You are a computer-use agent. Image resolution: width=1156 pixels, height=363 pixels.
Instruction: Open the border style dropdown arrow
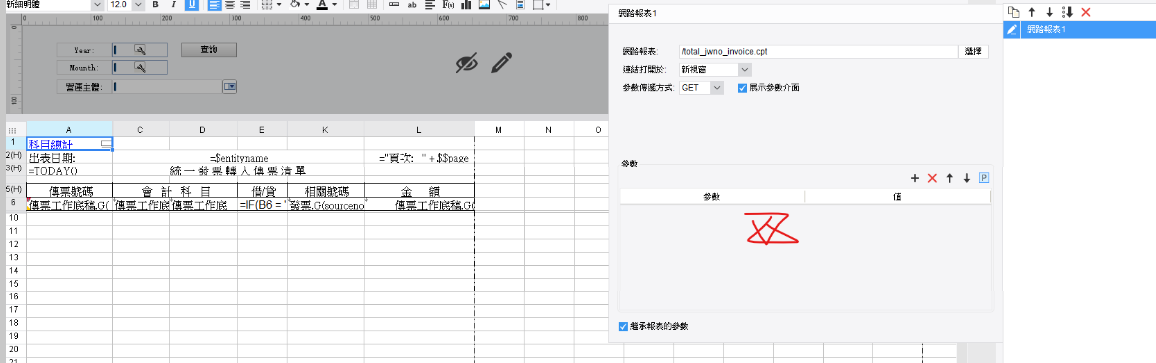point(279,4)
